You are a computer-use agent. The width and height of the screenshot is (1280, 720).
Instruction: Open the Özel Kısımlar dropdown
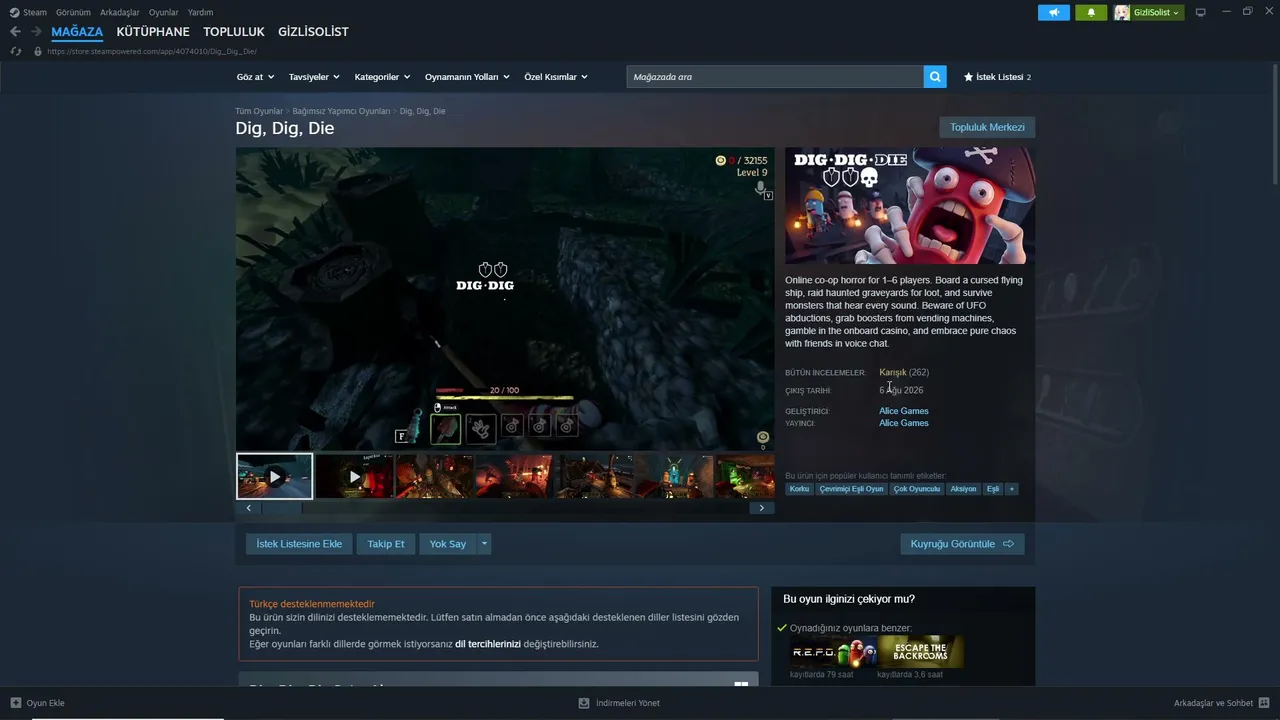(556, 77)
